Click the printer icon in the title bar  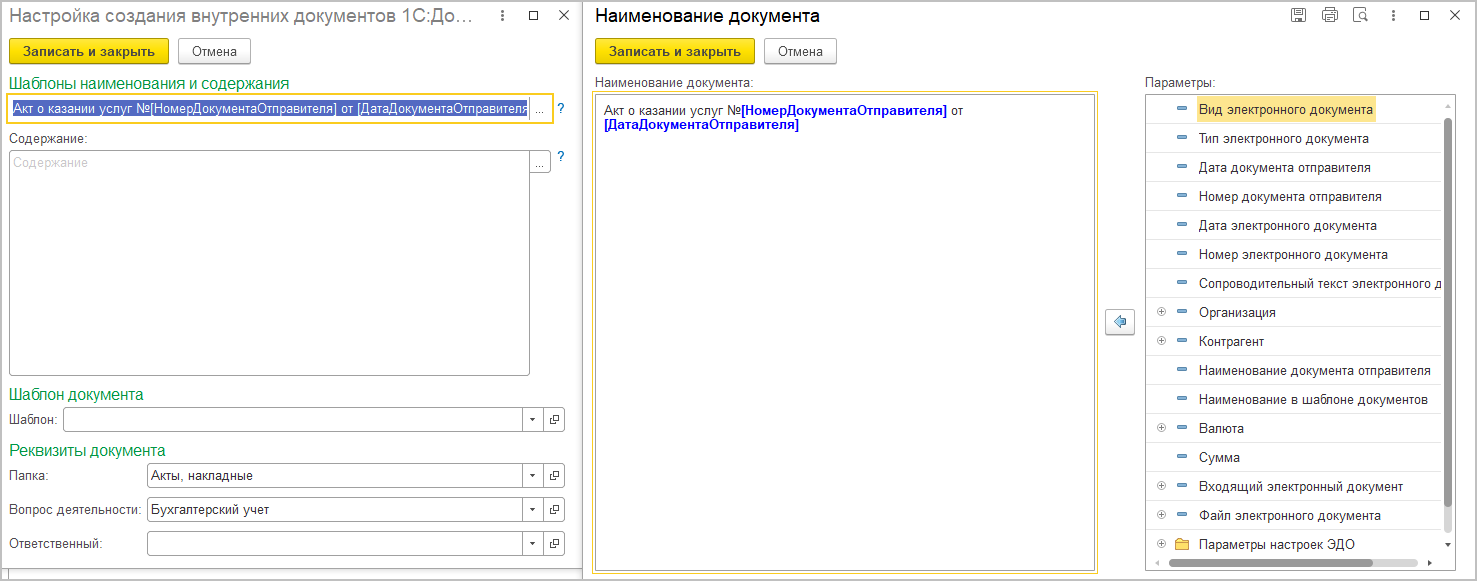1329,15
